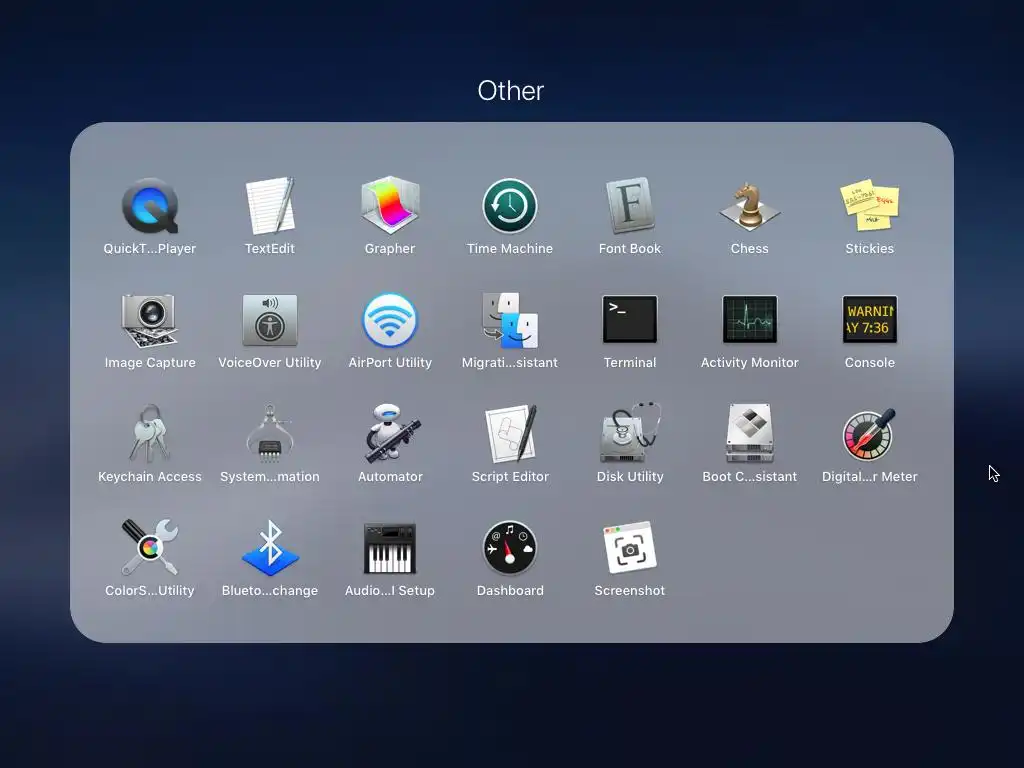Open the Stickies app icon
The width and height of the screenshot is (1024, 768).
pyautogui.click(x=869, y=206)
